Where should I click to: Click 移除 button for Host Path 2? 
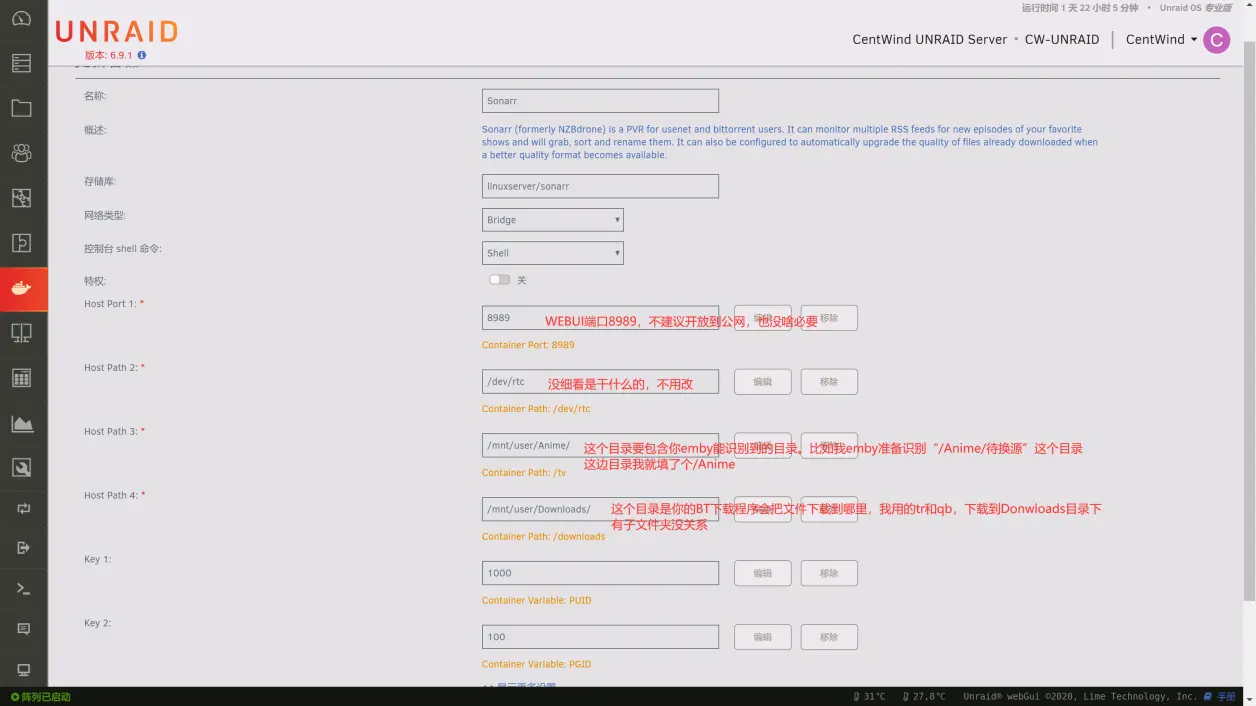coord(829,382)
